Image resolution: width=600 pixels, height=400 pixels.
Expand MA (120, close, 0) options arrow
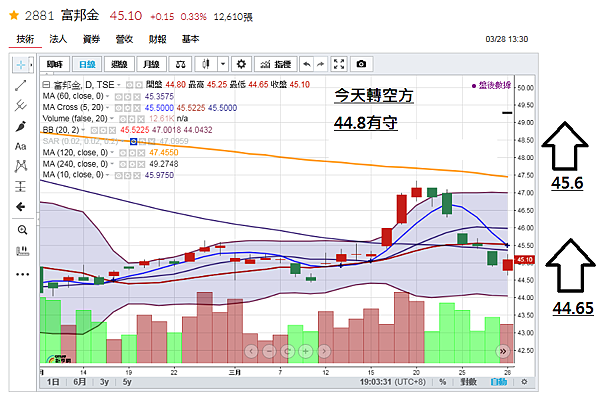click(x=112, y=153)
